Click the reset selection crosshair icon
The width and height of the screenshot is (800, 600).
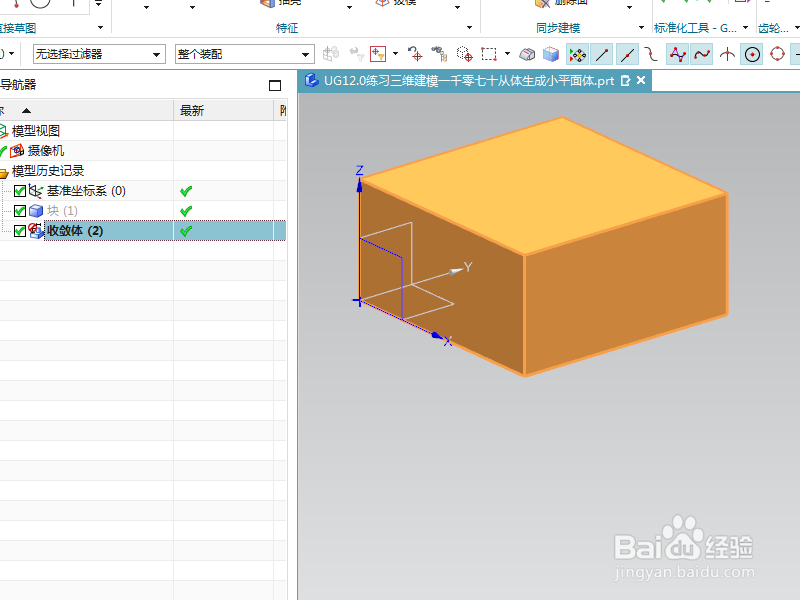pyautogui.click(x=415, y=54)
